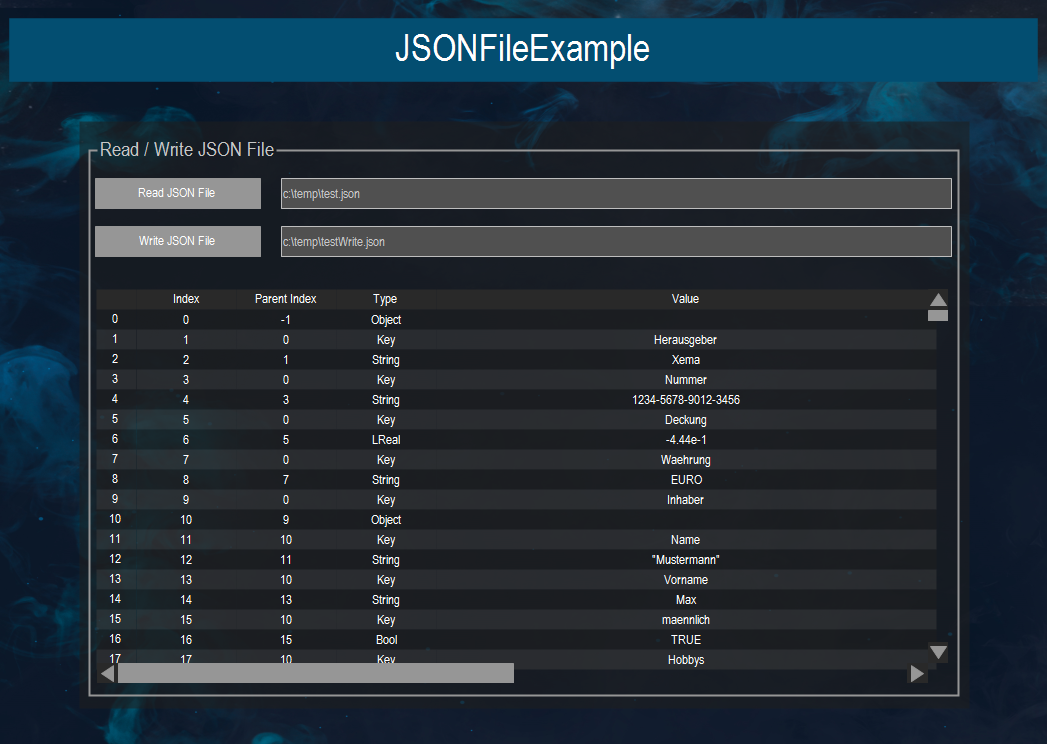Click the right scroll arrow icon

click(917, 673)
